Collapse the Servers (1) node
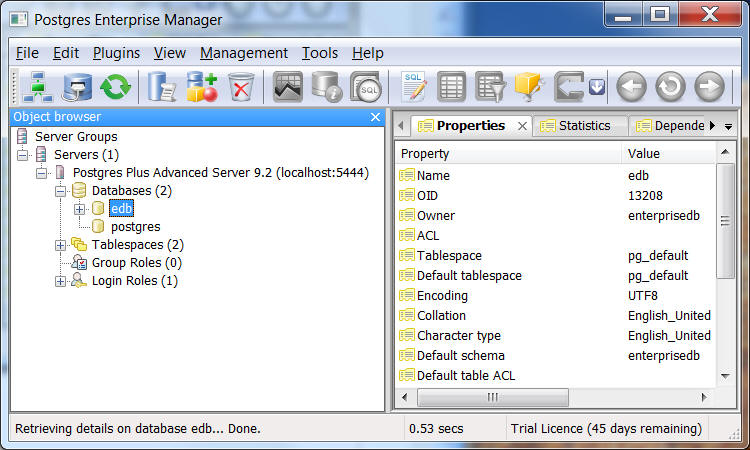 coord(22,155)
